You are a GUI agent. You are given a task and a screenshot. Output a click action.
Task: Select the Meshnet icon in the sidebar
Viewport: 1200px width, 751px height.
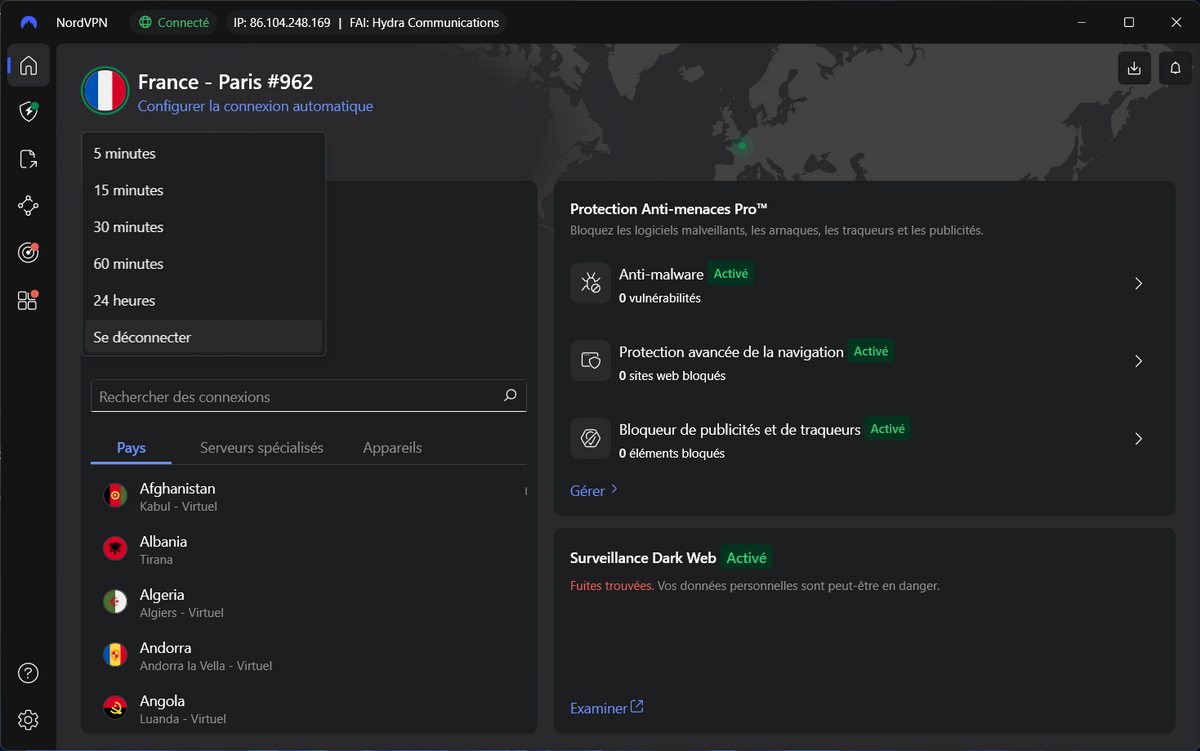pos(28,206)
